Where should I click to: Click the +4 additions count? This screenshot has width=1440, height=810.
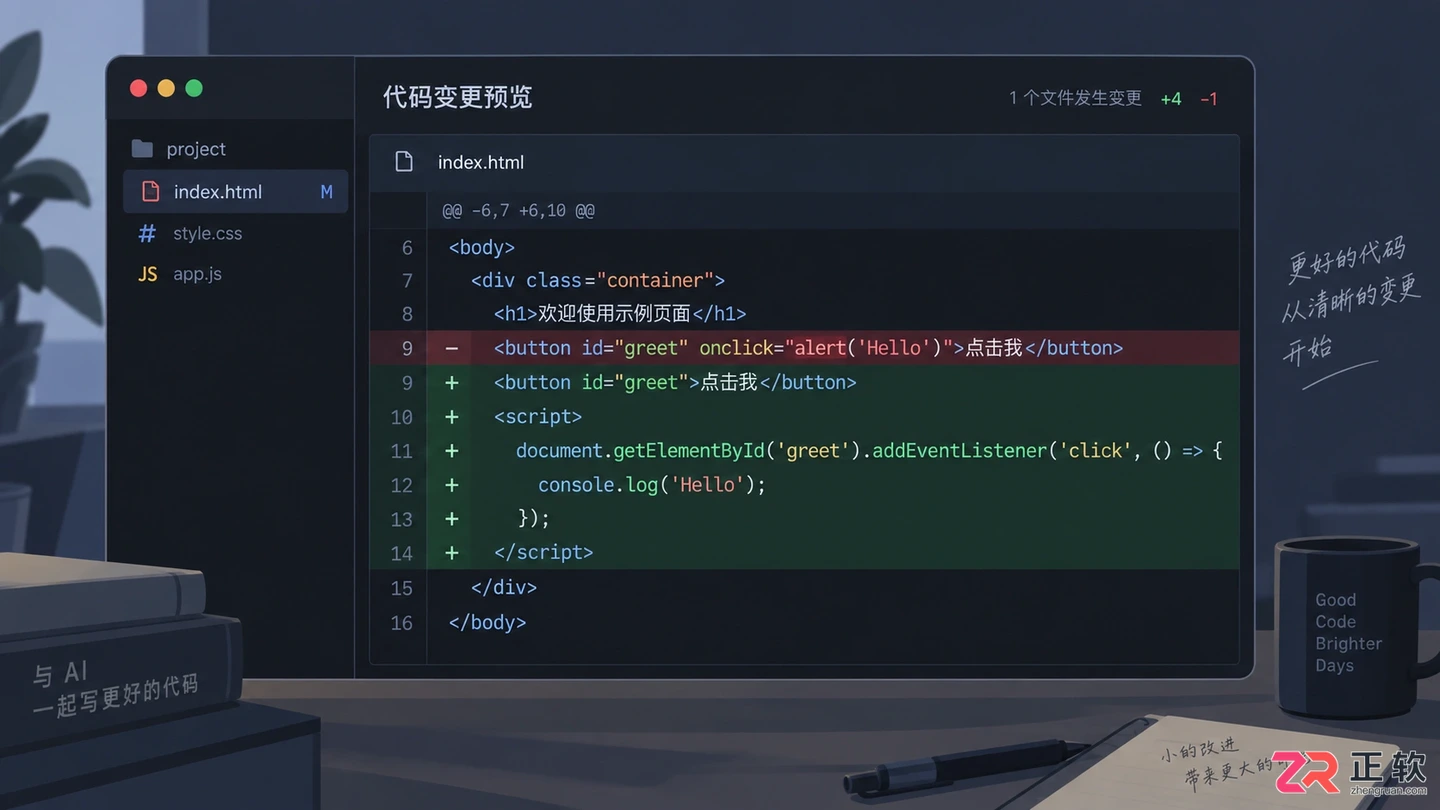[1171, 99]
